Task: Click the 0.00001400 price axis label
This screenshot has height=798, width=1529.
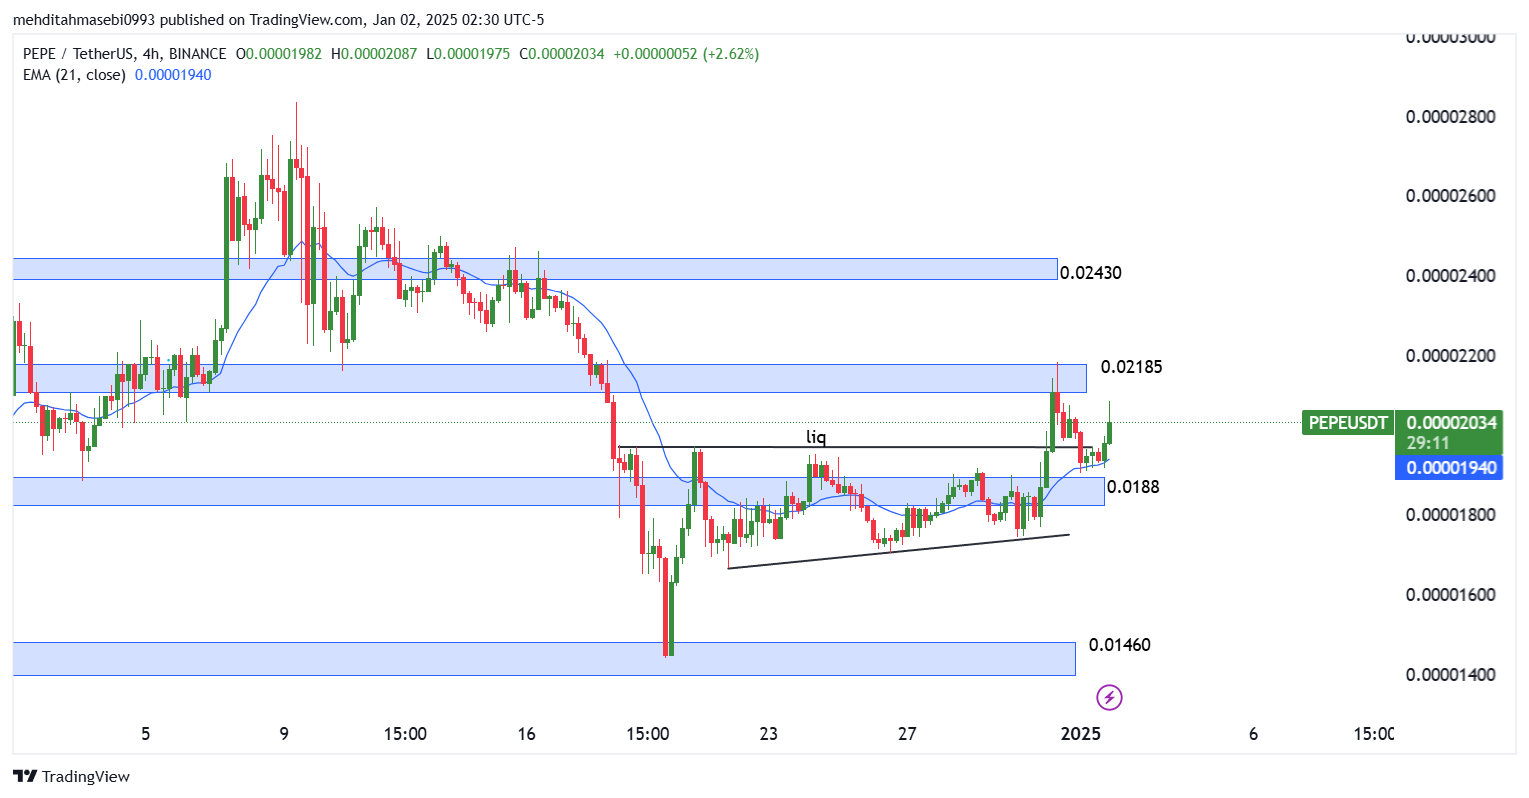Action: (x=1451, y=675)
